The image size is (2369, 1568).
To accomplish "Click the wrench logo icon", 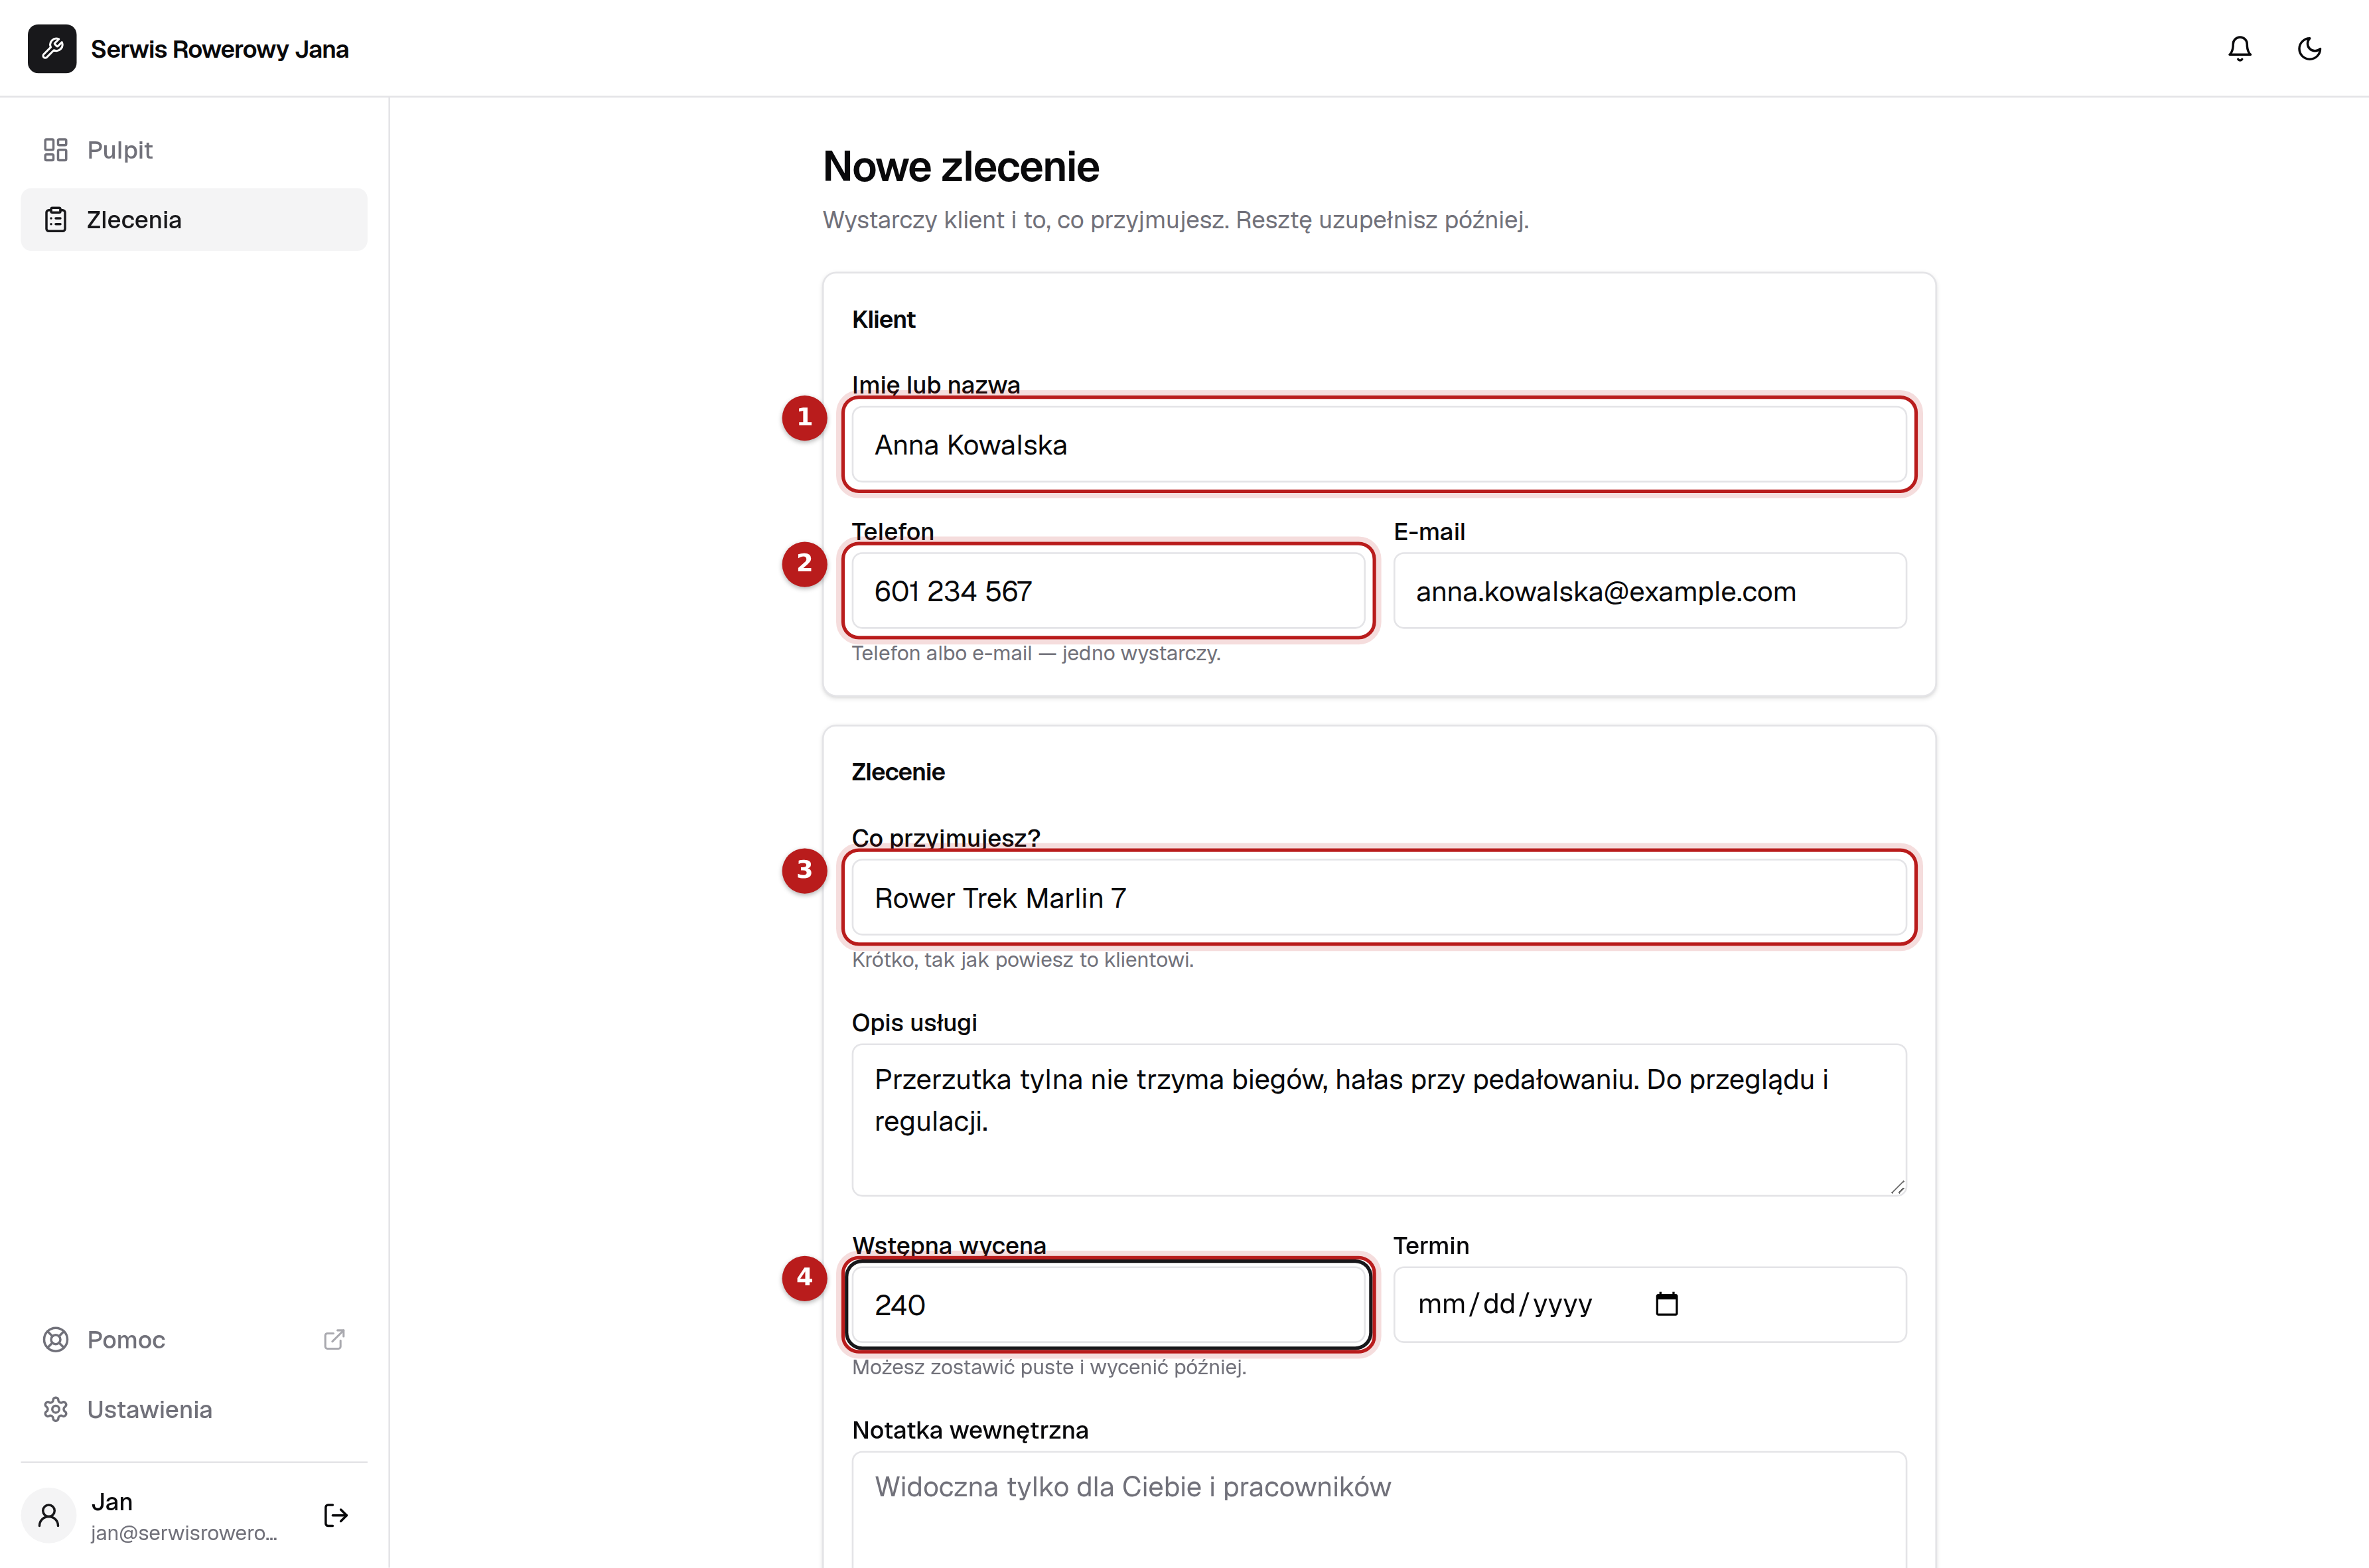I will pos(52,49).
